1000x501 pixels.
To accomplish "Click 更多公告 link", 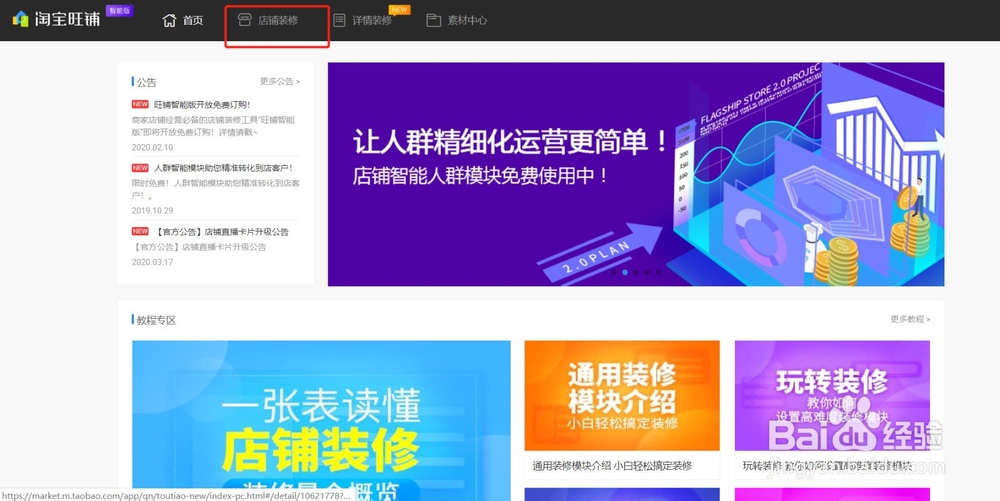I will (x=279, y=82).
